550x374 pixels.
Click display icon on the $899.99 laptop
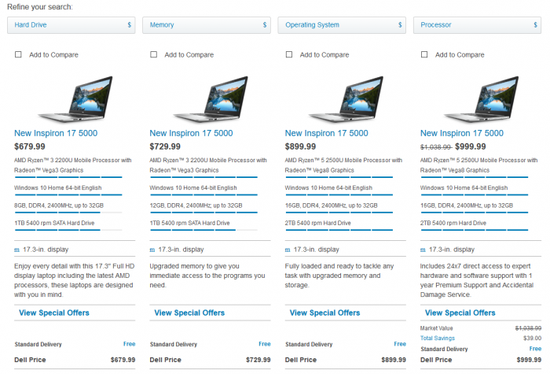[288, 250]
